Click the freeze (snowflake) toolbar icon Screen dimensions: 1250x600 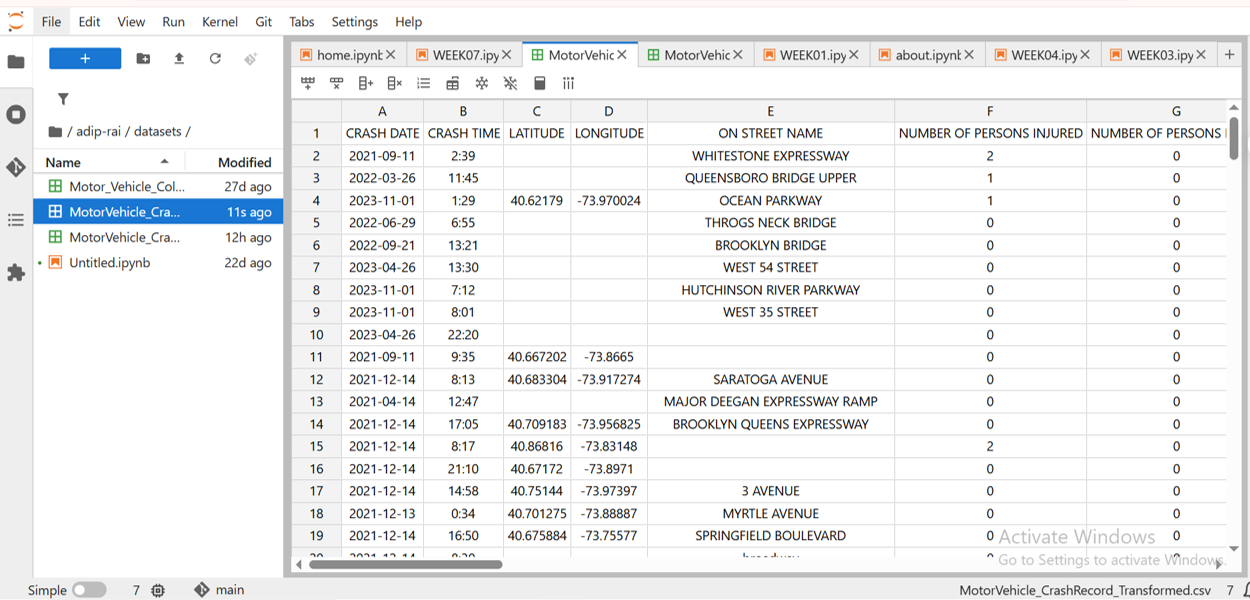point(482,83)
